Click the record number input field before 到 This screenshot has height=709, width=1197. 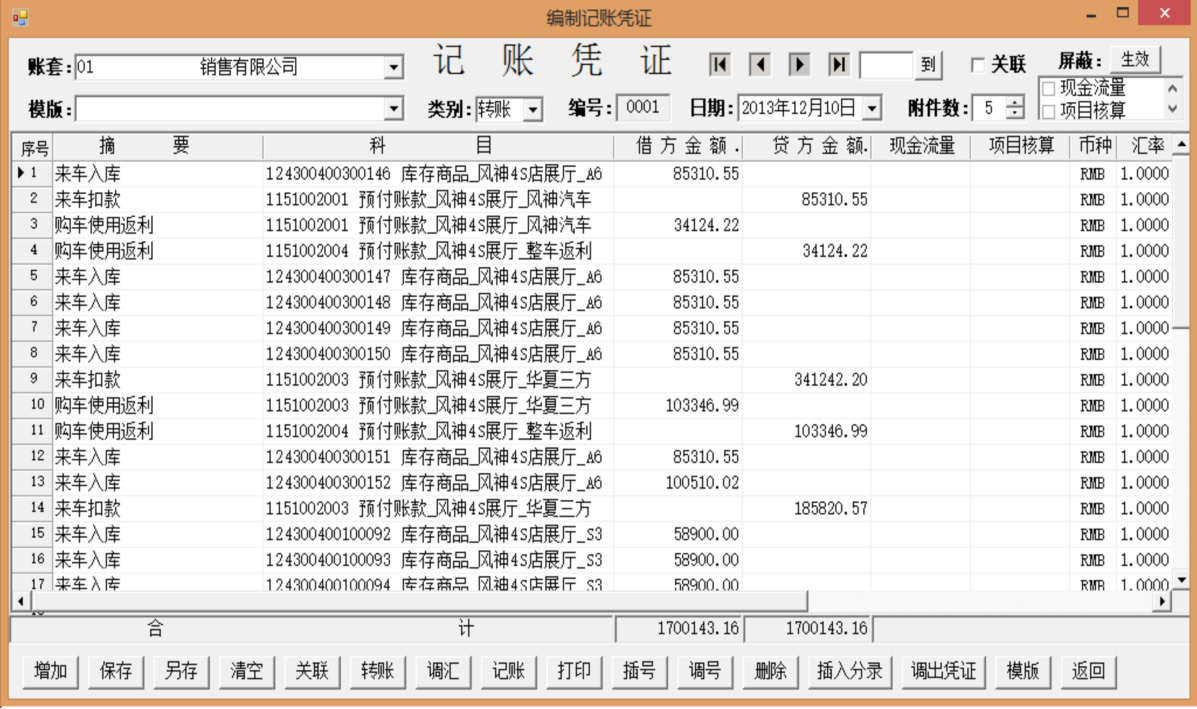pyautogui.click(x=885, y=66)
